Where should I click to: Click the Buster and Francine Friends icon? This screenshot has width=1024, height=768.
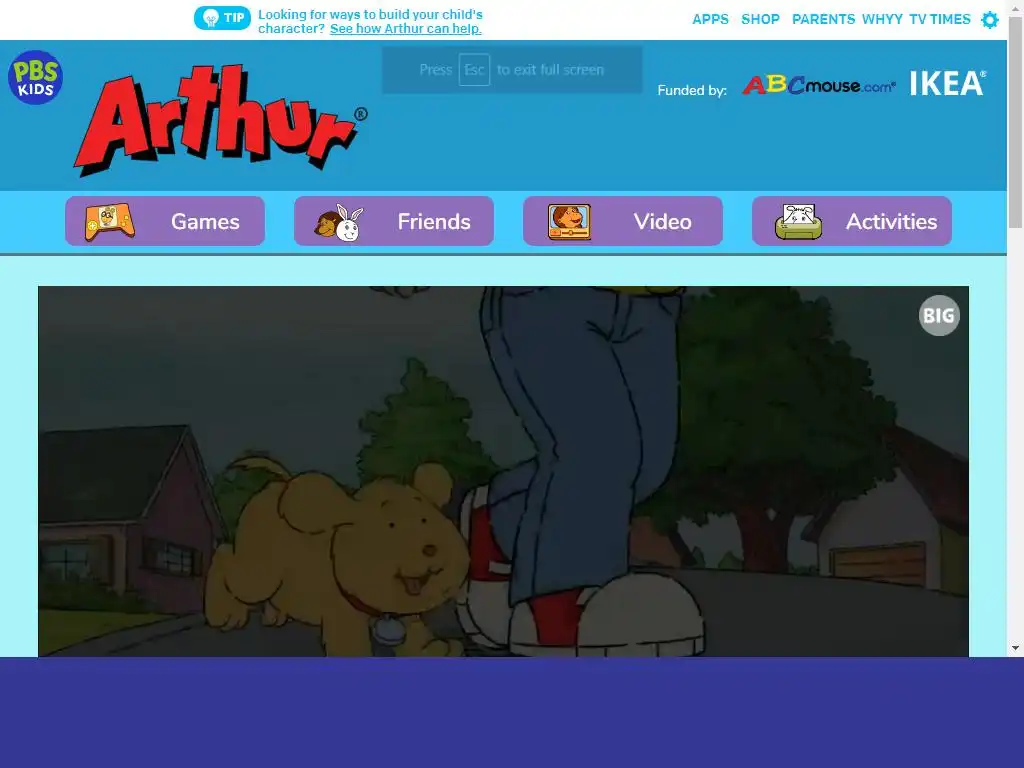click(338, 223)
